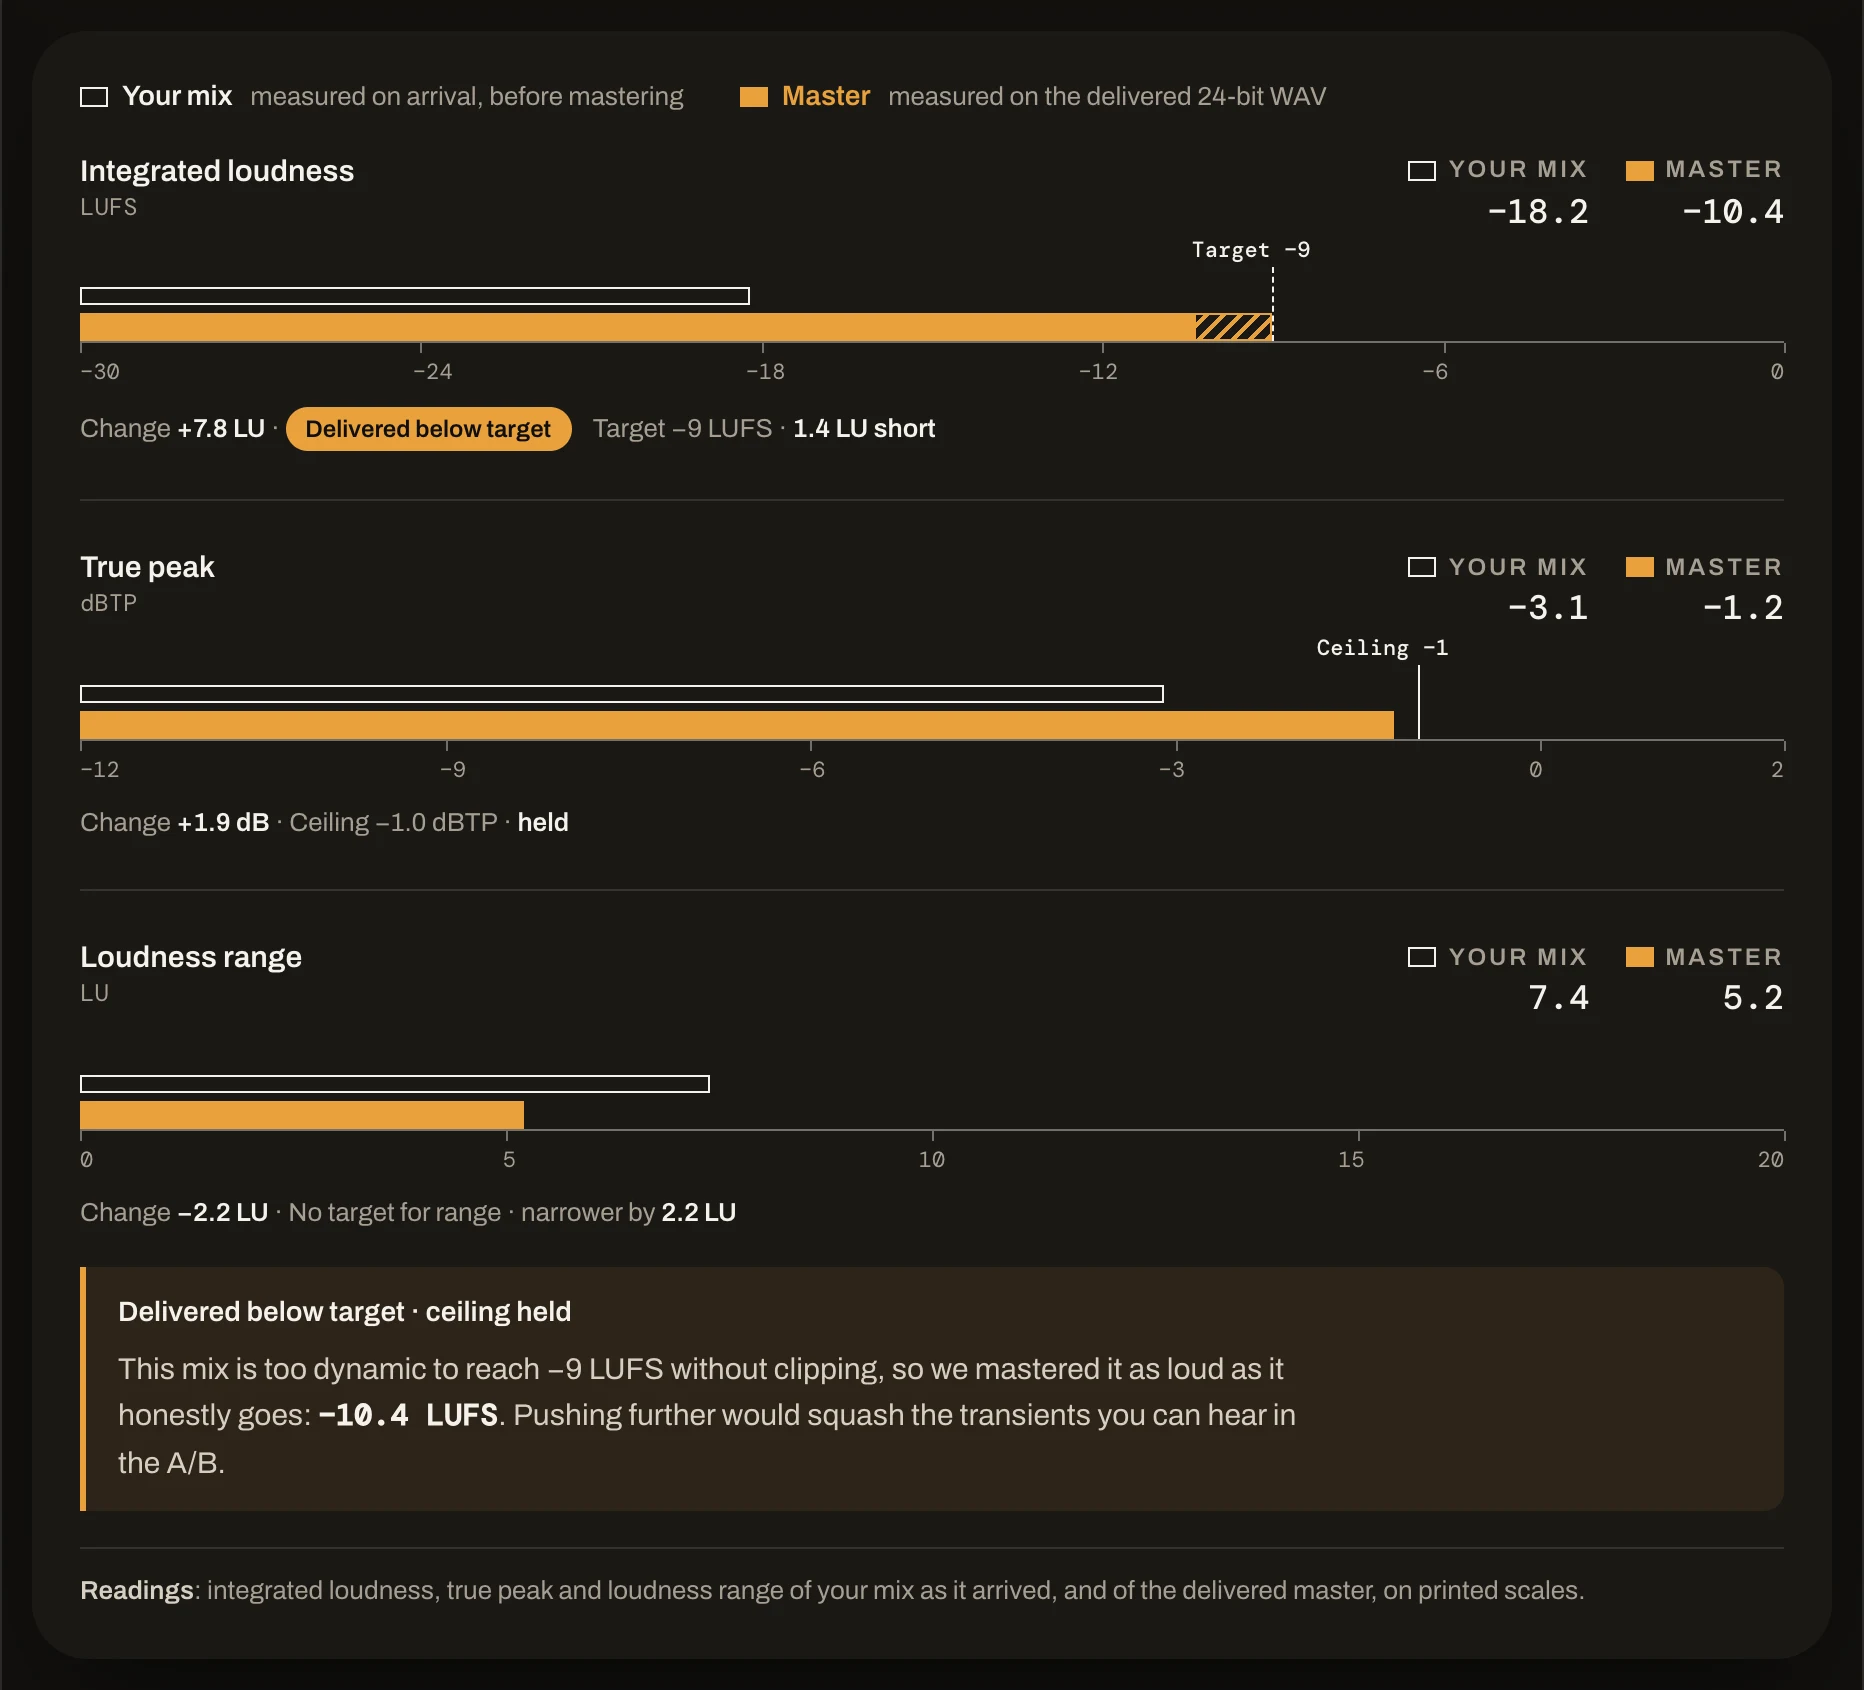Click the Your mix outline icon in Loudness range

point(1422,957)
